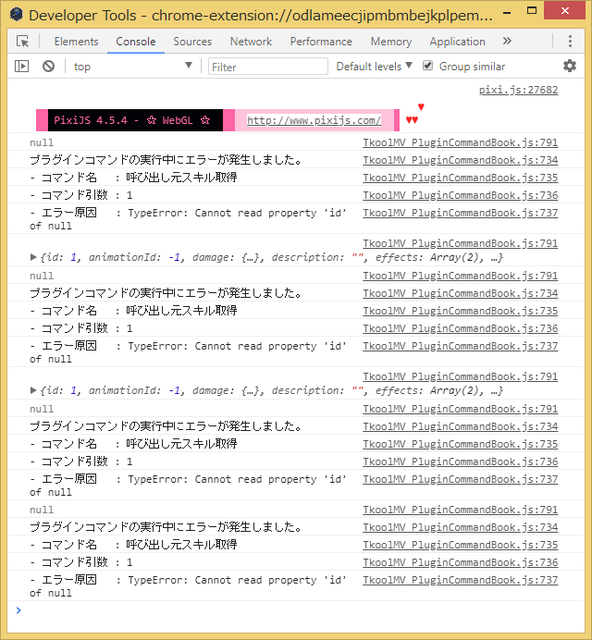Open the DevTools three-dot customize menu
The image size is (592, 640).
coord(570,41)
